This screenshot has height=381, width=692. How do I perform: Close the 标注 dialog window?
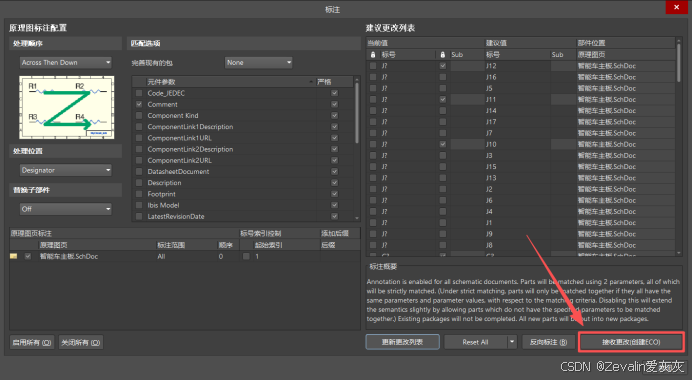[676, 7]
